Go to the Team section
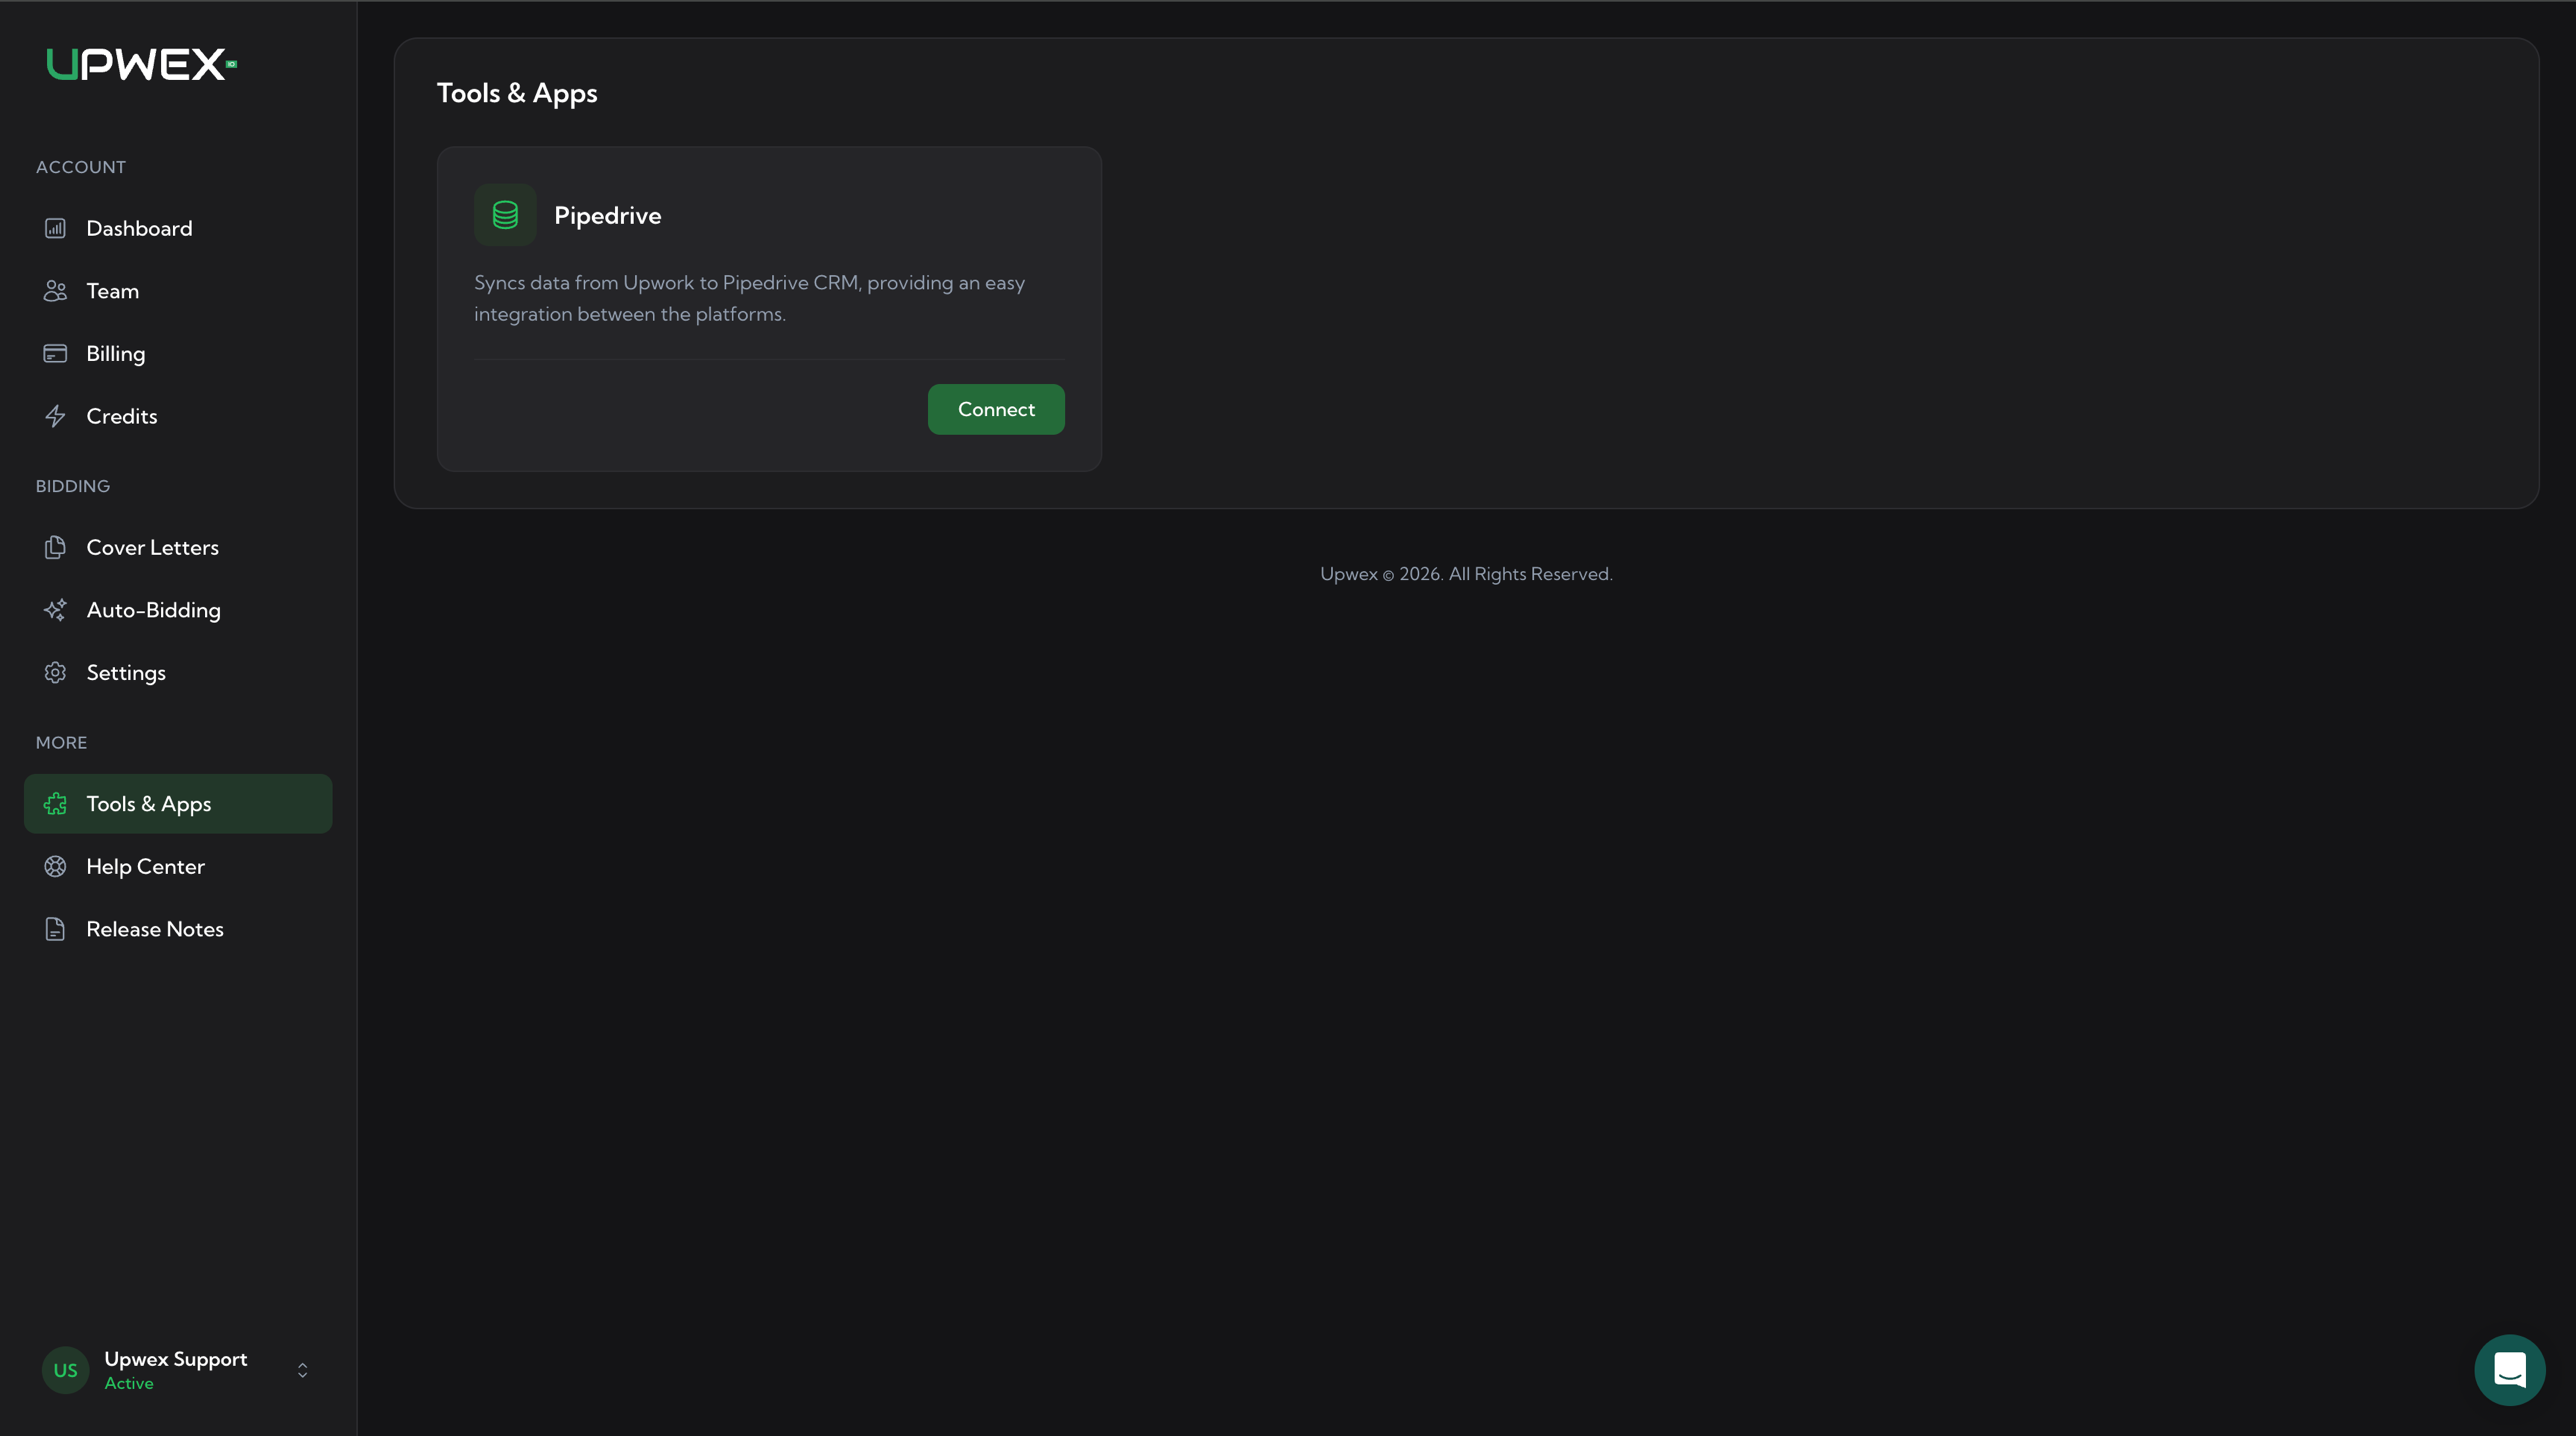This screenshot has width=2576, height=1436. coord(178,291)
